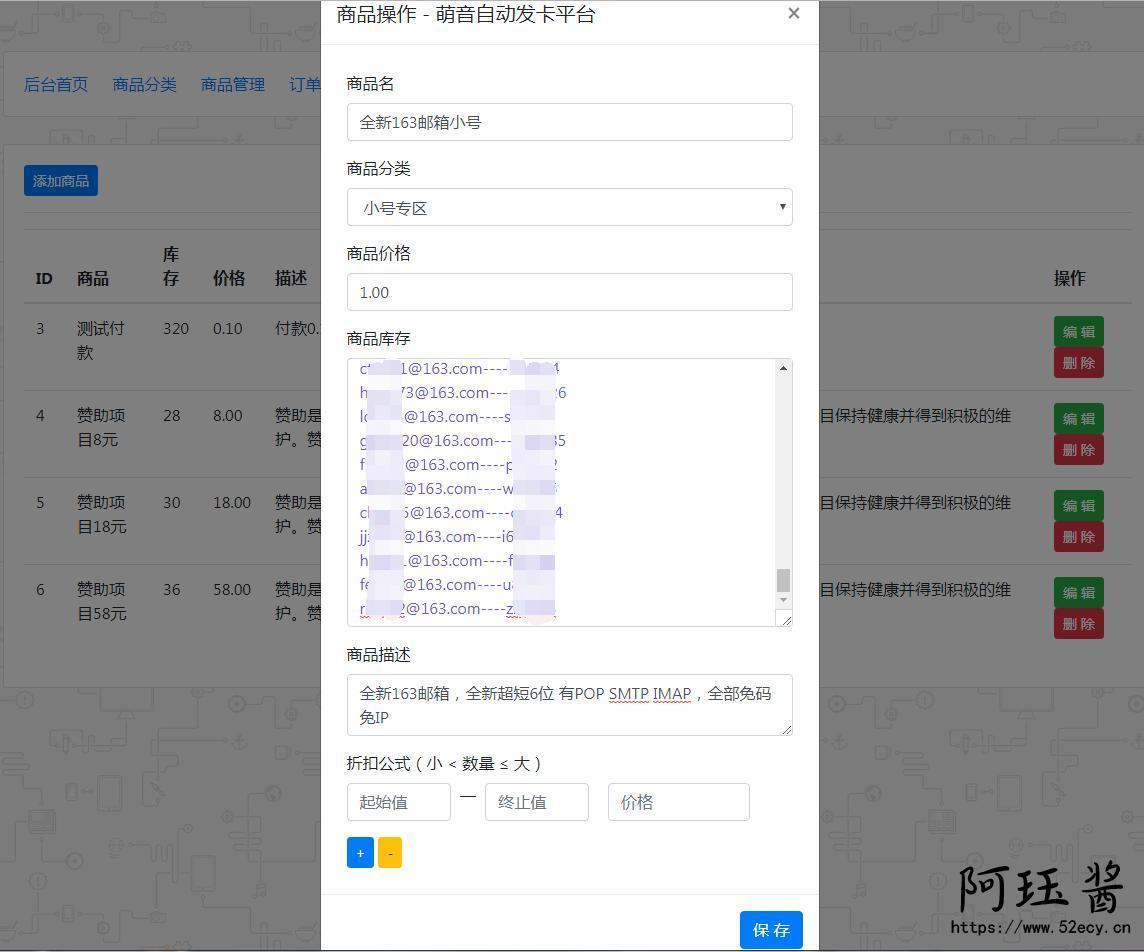Viewport: 1144px width, 952px height.
Task: Click 编辑 for the 赞助项目8元 row
Action: coord(1078,419)
